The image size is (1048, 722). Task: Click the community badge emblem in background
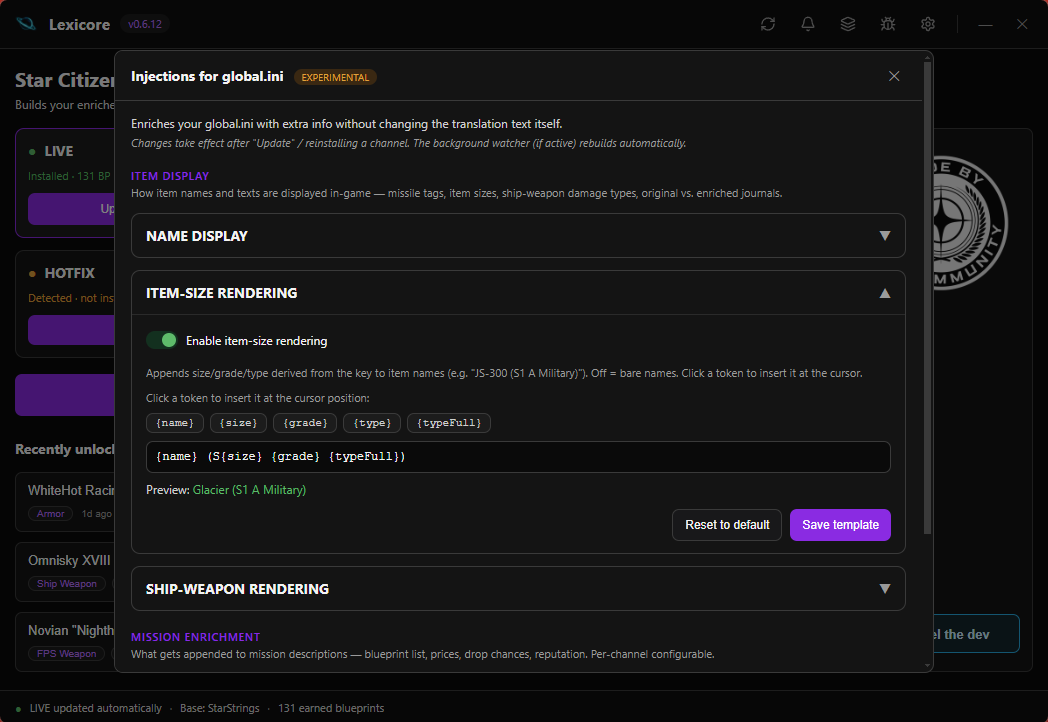(x=969, y=223)
